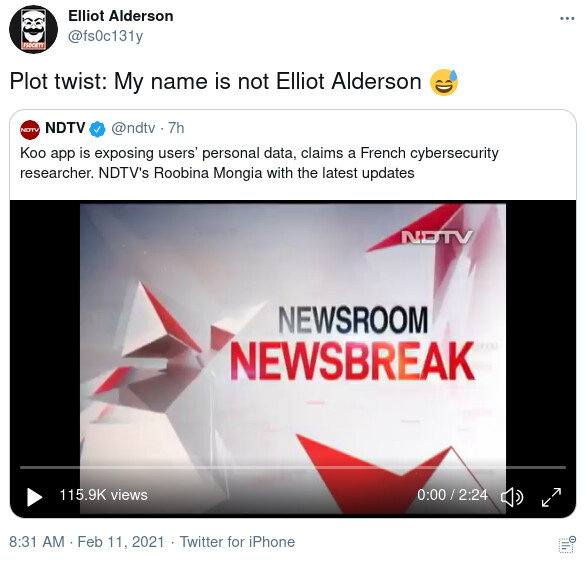Image resolution: width=585 pixels, height=563 pixels.
Task: Open the quoted NDTV tweet text
Action: [259, 163]
